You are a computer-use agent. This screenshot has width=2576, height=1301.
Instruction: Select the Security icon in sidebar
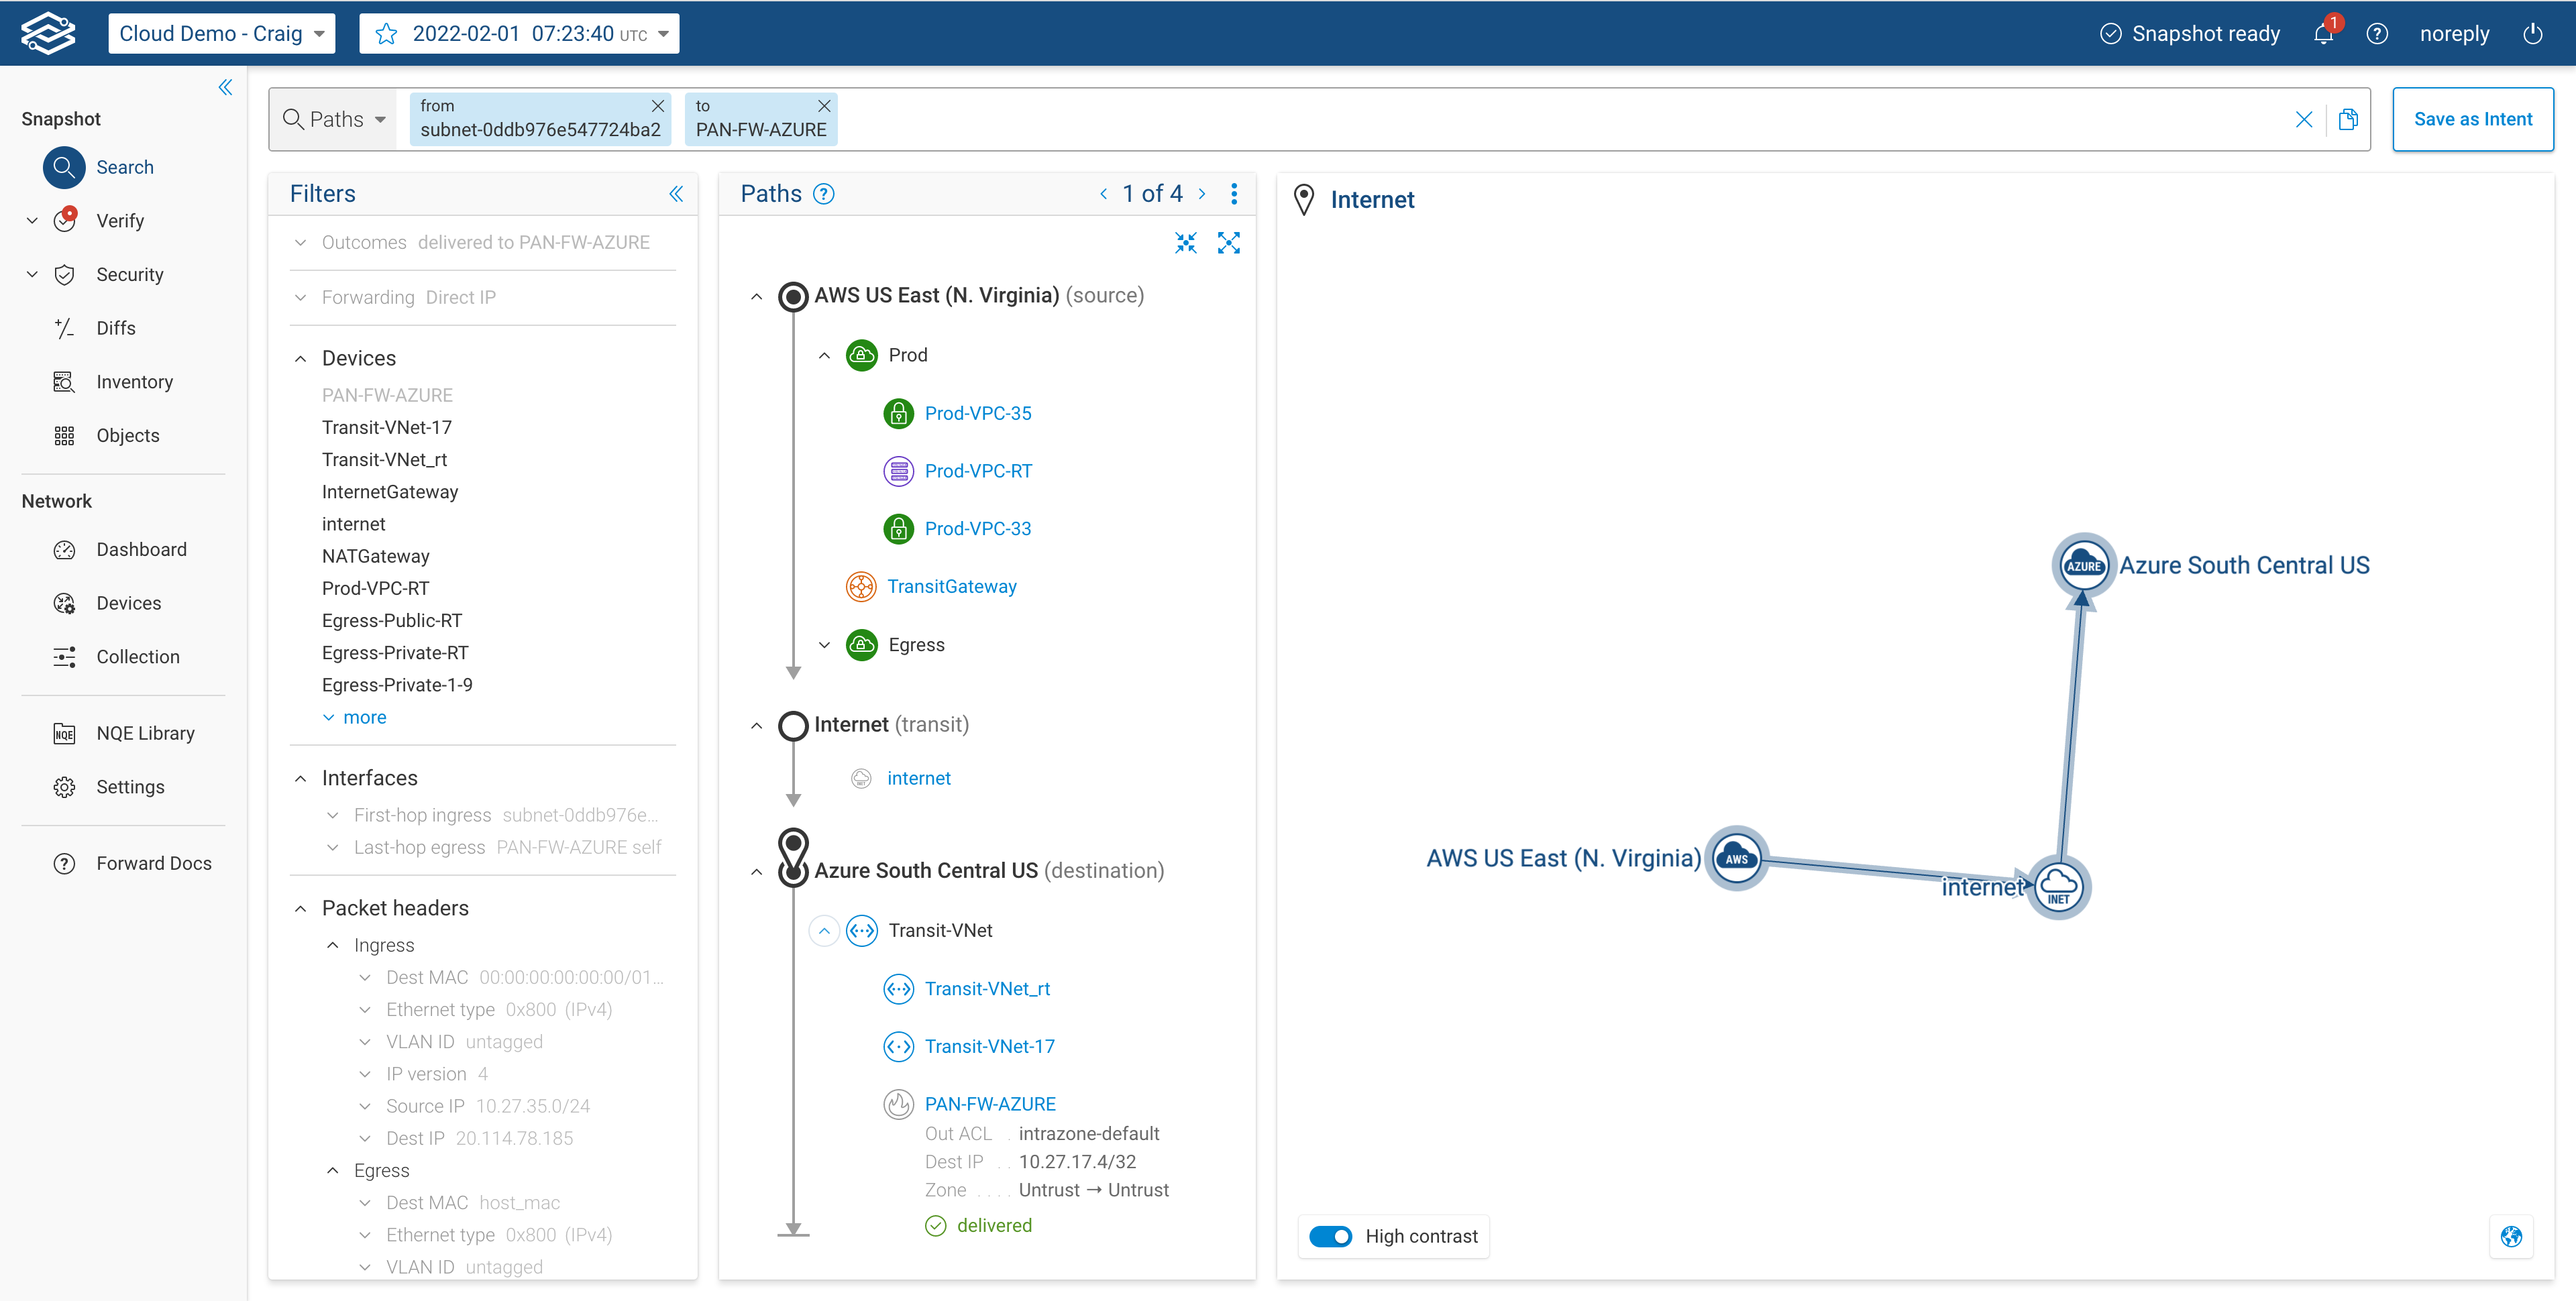click(x=64, y=274)
